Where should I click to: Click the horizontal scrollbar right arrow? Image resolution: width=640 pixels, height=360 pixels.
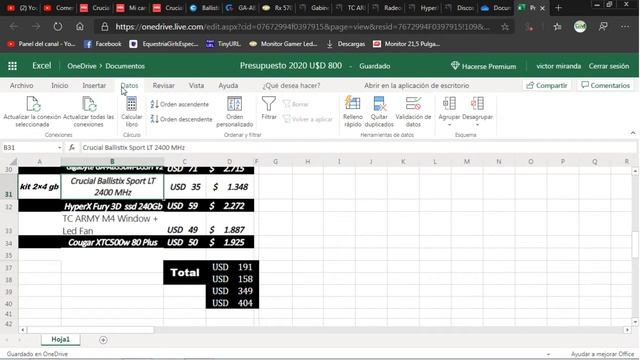627,330
